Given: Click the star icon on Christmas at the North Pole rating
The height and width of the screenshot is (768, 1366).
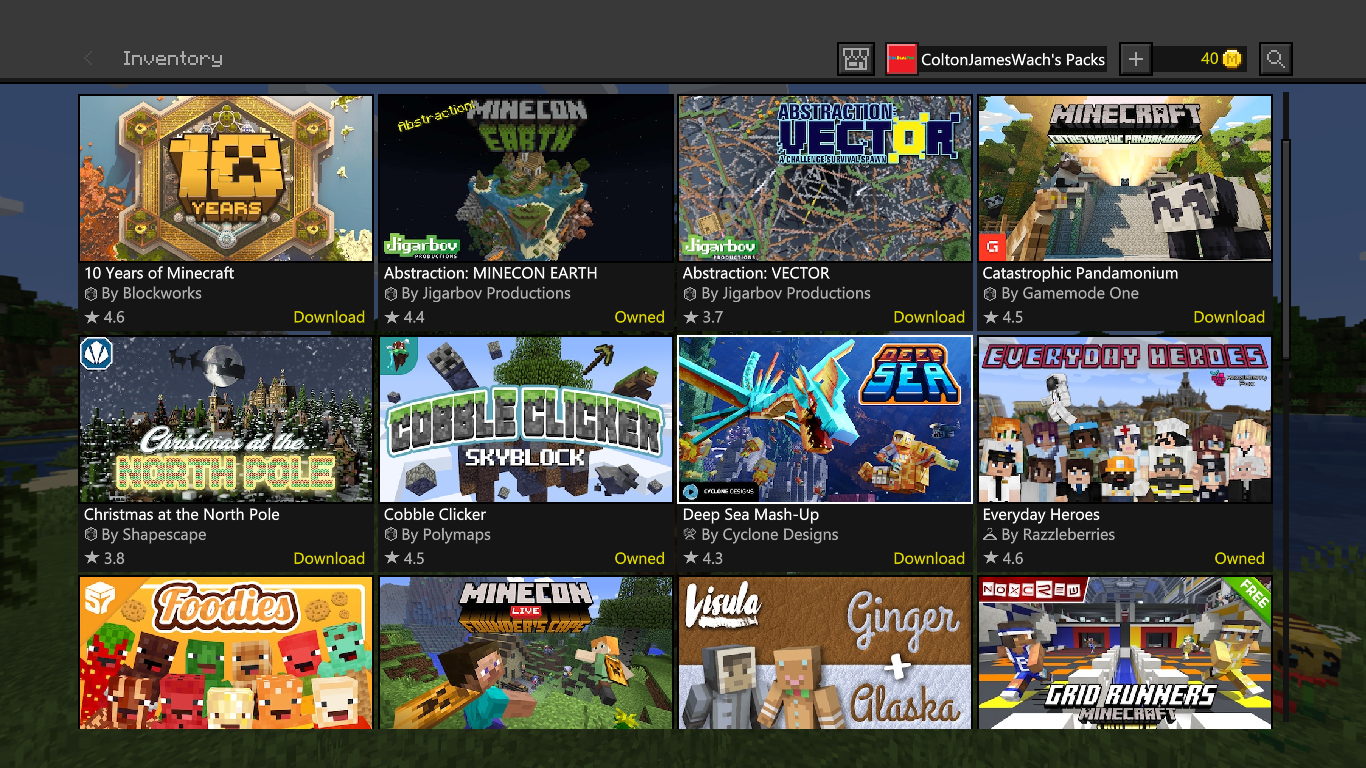Looking at the screenshot, I should (92, 559).
